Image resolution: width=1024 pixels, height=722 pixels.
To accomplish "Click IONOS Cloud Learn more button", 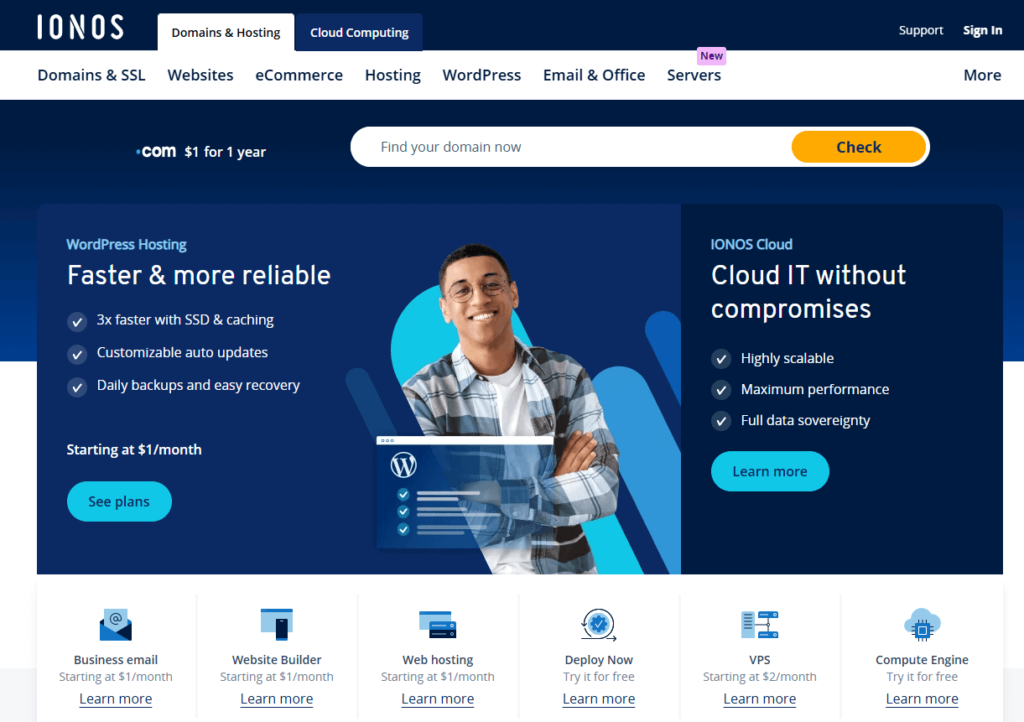I will click(x=769, y=471).
